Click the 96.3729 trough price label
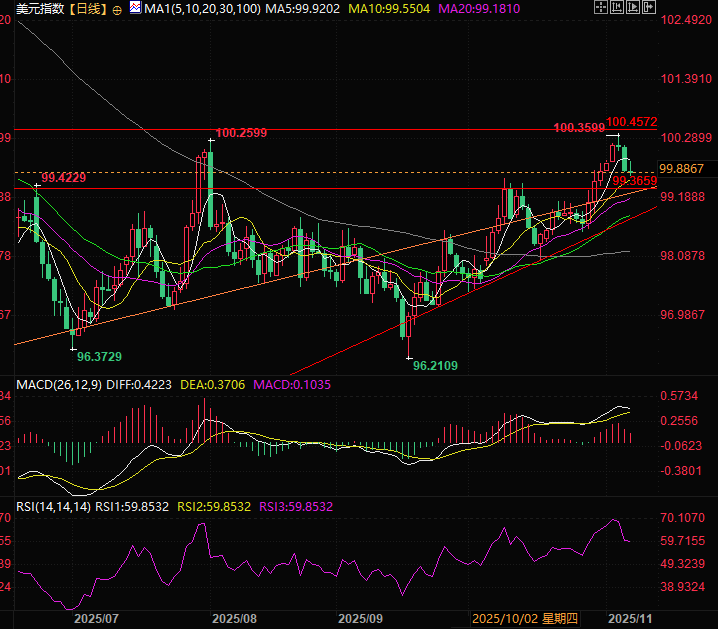 tap(99, 356)
